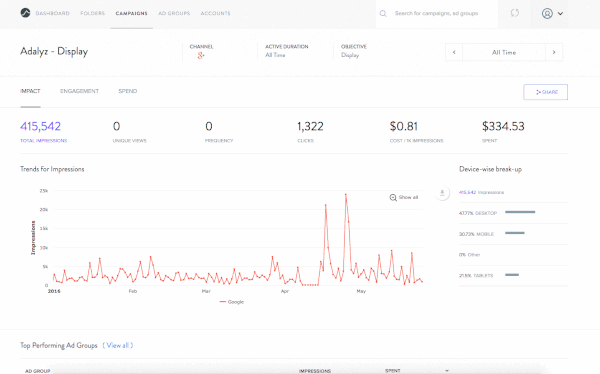Click the Trends for Impressions heading

(52, 169)
